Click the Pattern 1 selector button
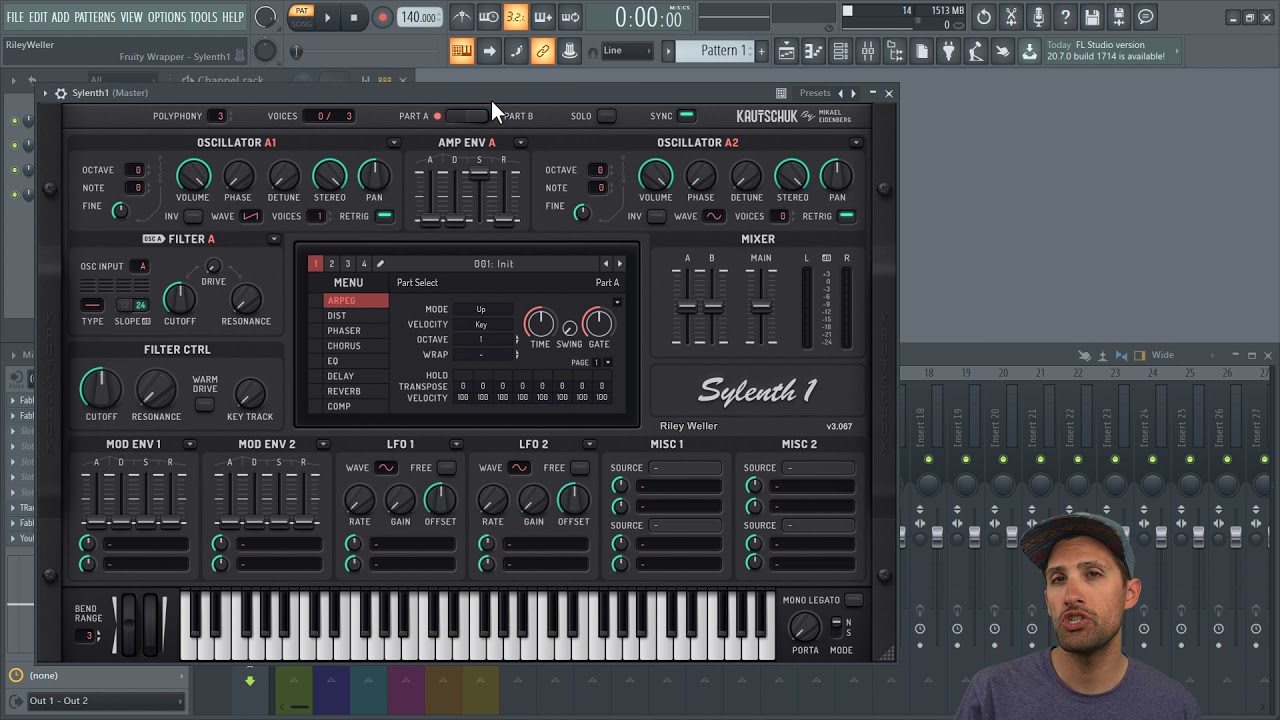Viewport: 1280px width, 720px height. coord(716,51)
